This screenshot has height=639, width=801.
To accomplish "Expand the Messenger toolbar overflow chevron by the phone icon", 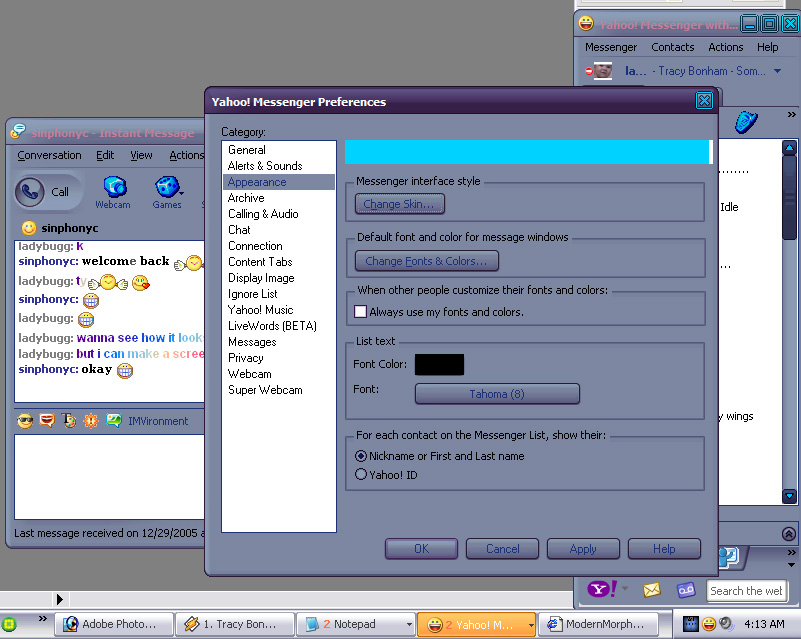I will pyautogui.click(x=791, y=114).
